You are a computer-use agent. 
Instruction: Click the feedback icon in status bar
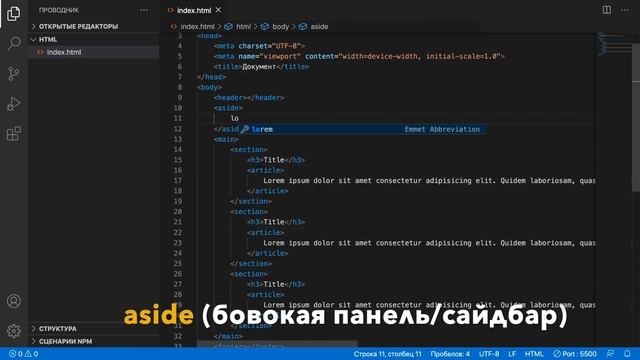point(610,354)
